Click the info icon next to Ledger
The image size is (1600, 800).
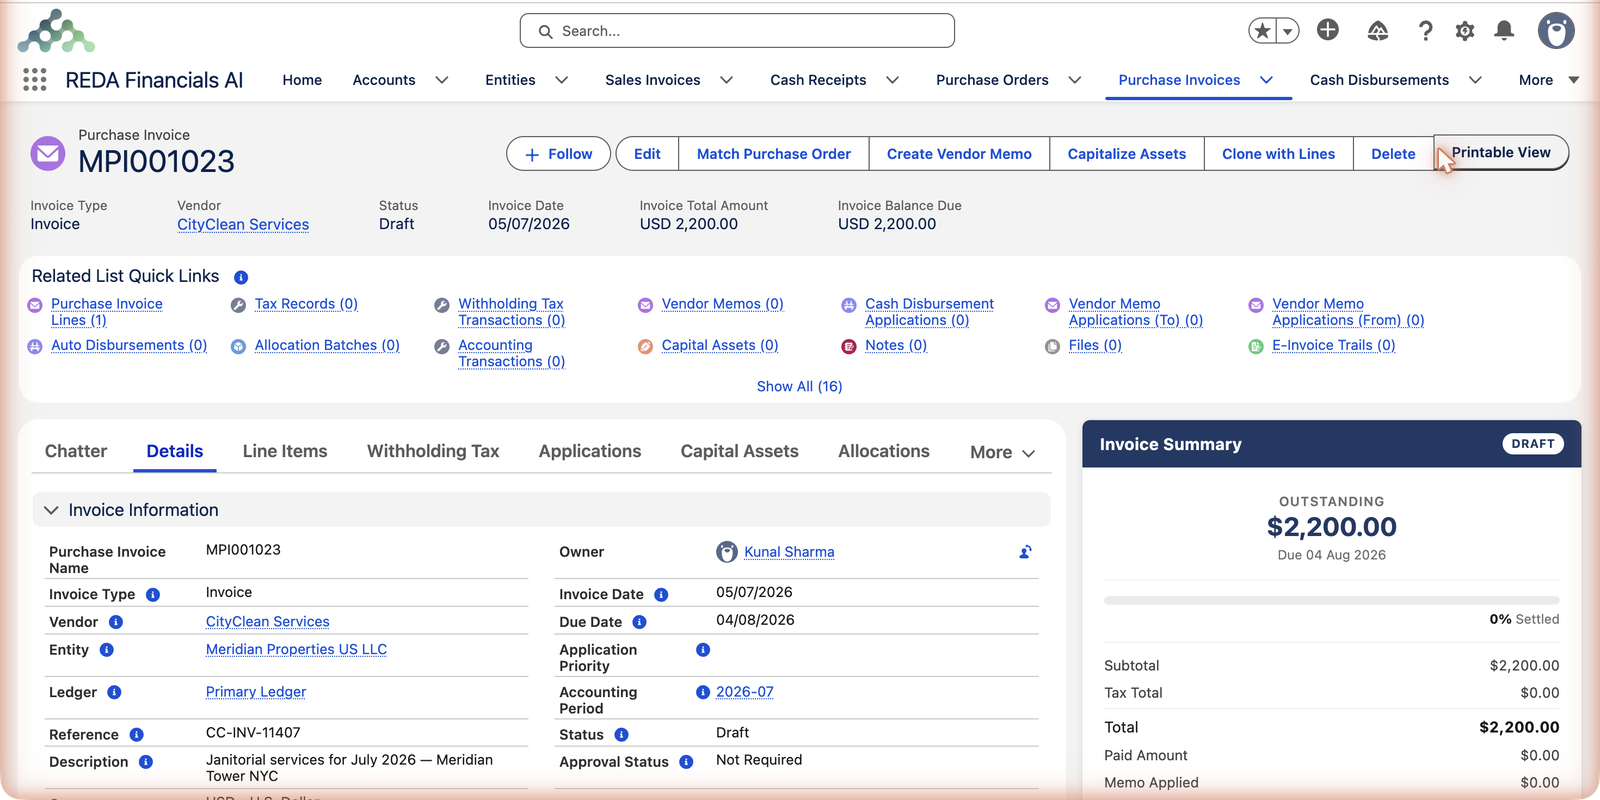(114, 692)
